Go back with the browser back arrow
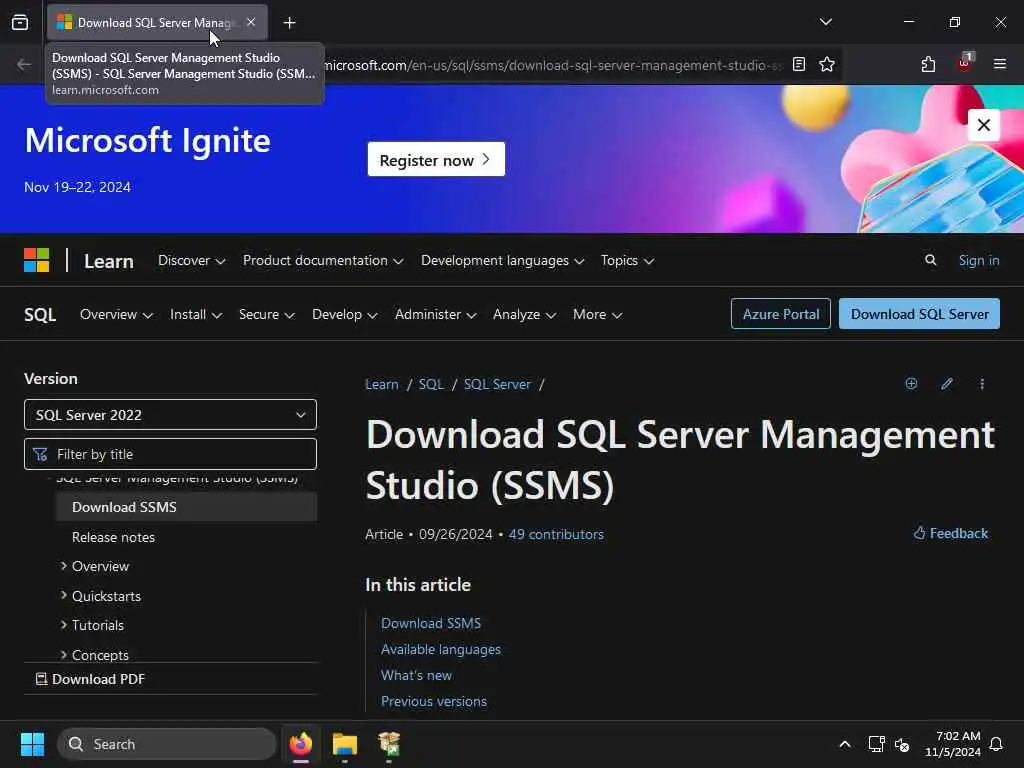Image resolution: width=1024 pixels, height=768 pixels. [x=24, y=64]
